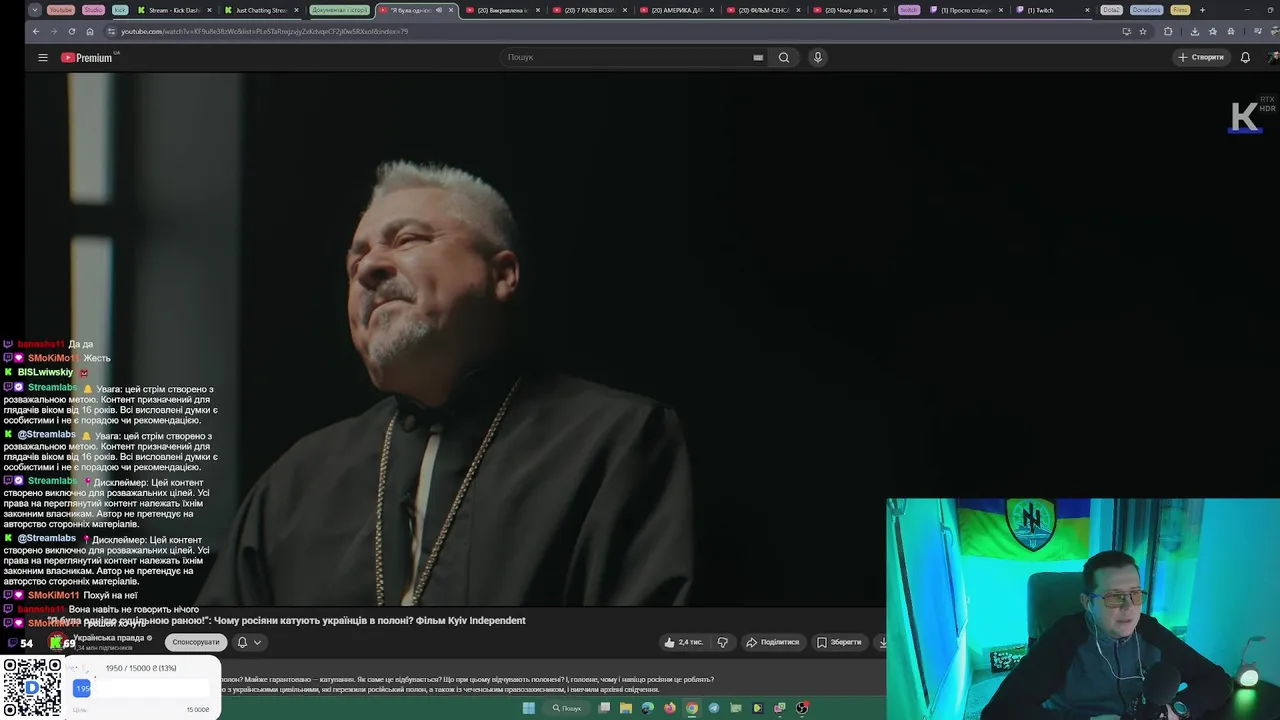This screenshot has width=1280, height=720.
Task: Switch to the Чому війна tab
Action: pos(850,10)
